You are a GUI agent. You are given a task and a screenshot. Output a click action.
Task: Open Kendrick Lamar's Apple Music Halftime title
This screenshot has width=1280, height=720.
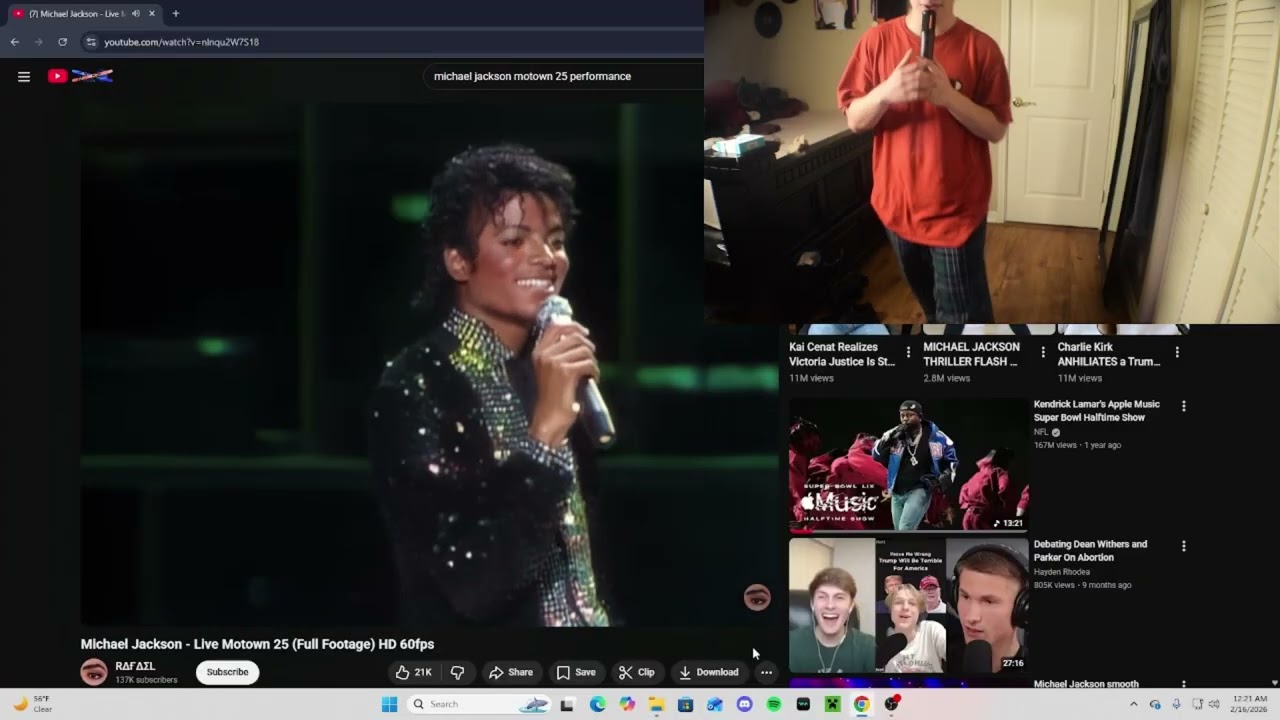coord(1097,411)
